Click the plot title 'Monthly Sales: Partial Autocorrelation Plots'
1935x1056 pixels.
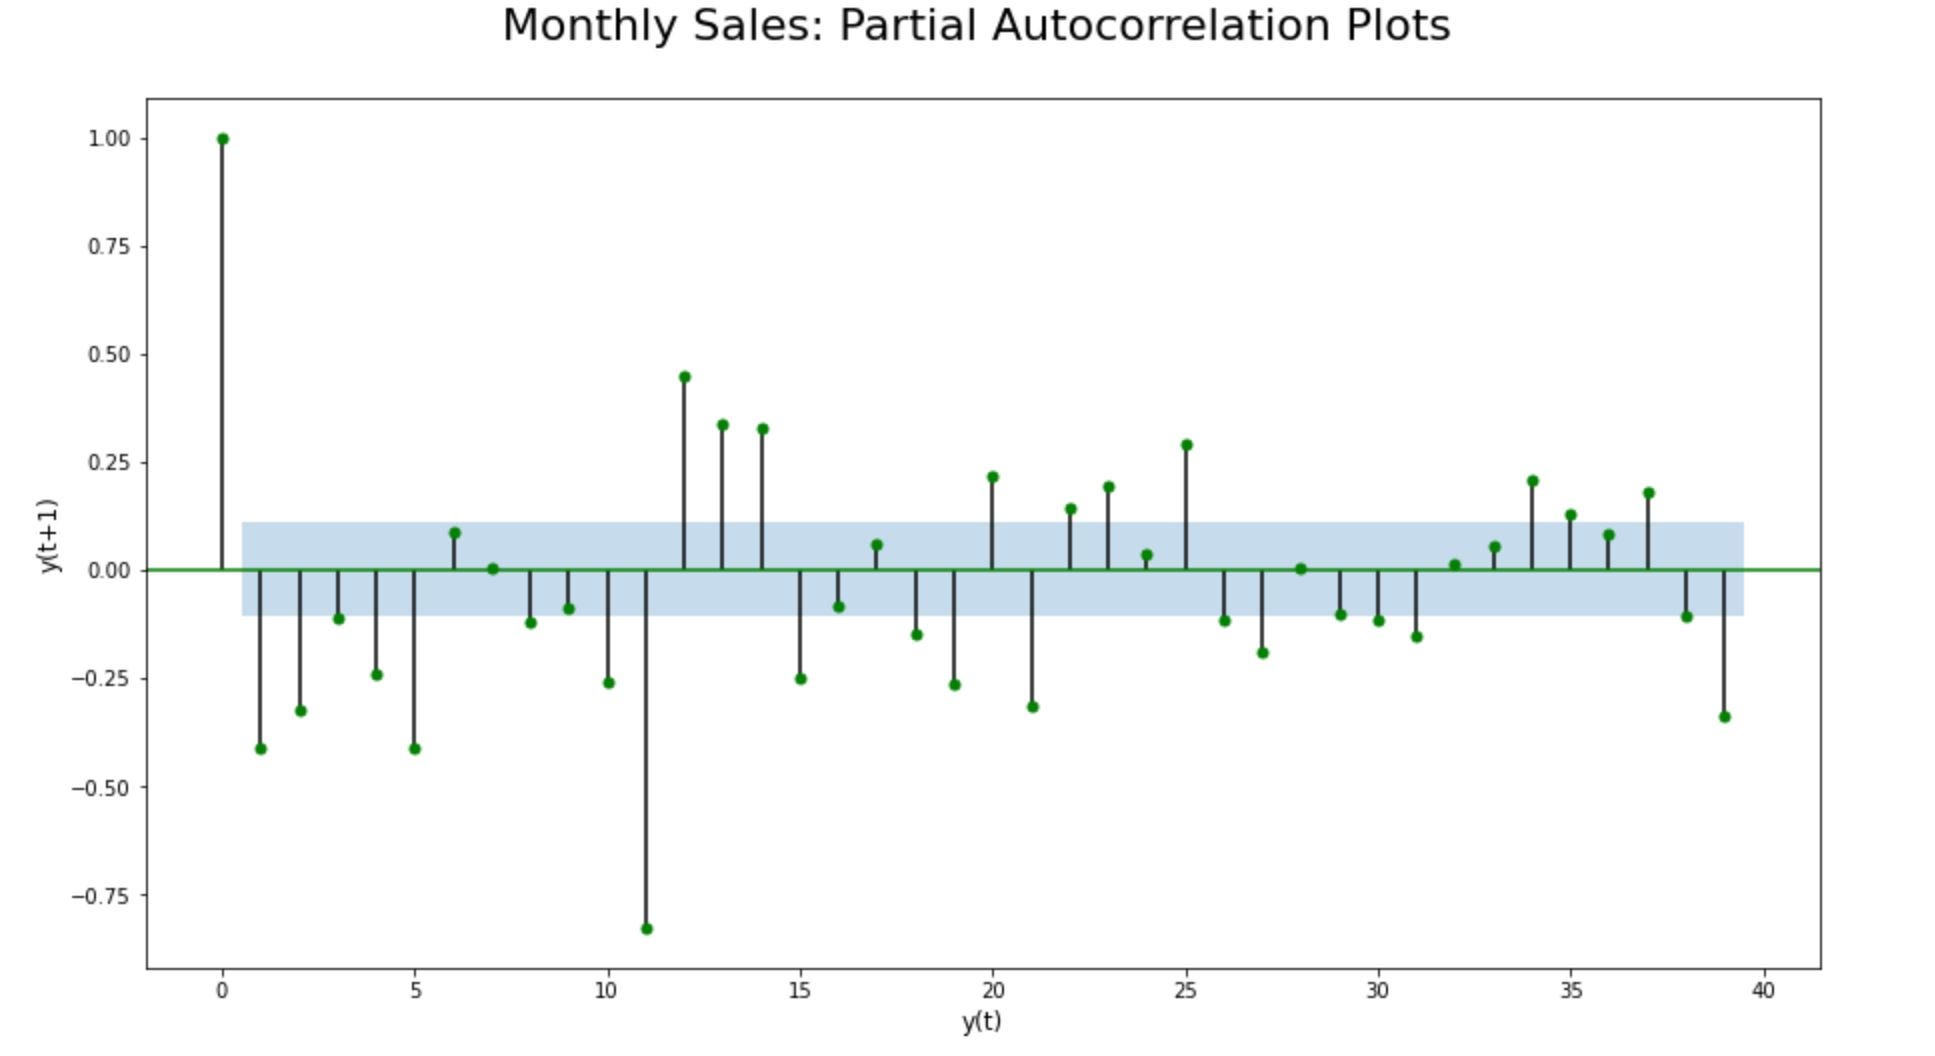click(x=976, y=26)
